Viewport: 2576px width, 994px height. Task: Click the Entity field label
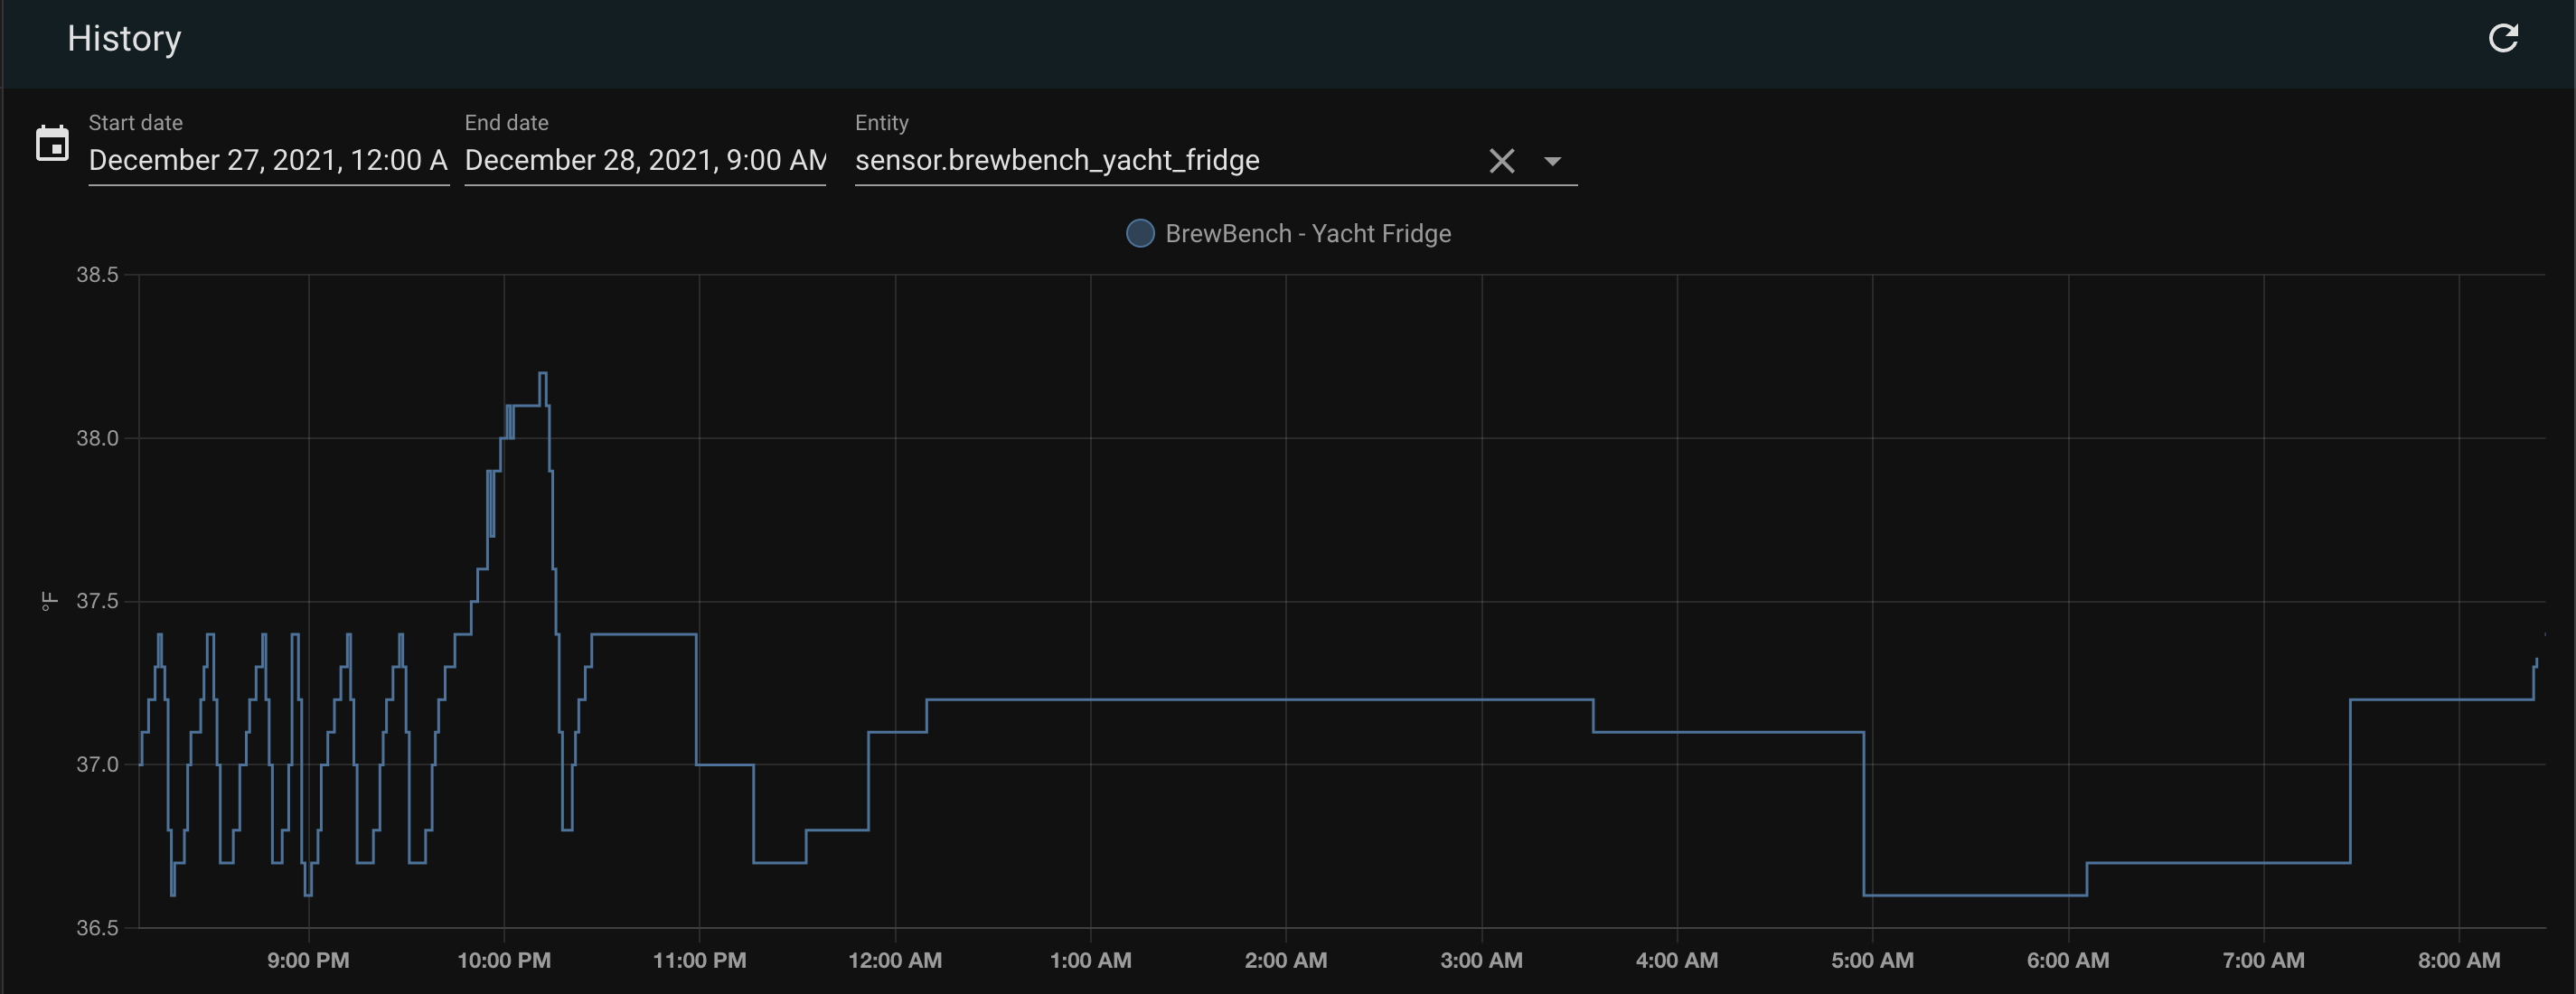[x=881, y=123]
